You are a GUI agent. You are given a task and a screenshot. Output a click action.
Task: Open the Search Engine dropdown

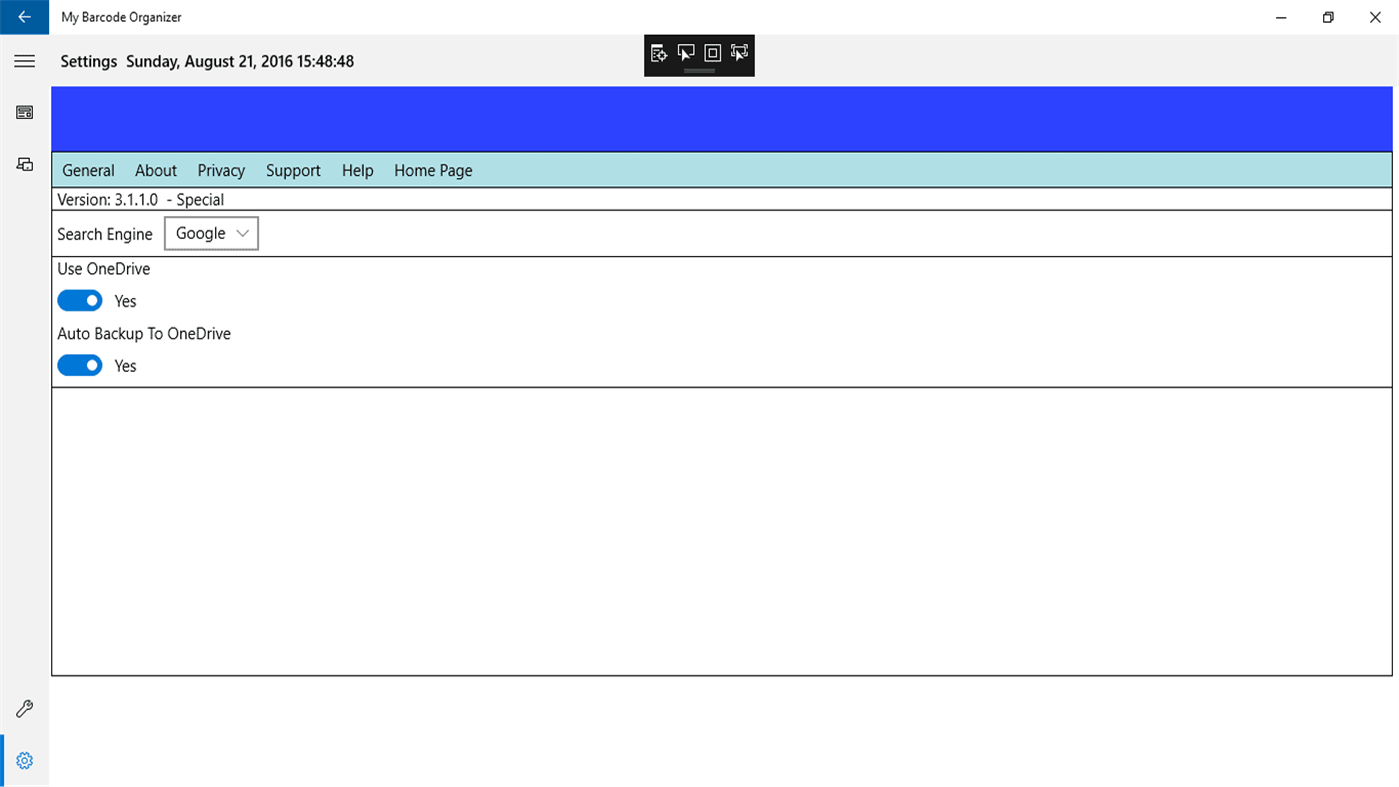[x=211, y=233]
